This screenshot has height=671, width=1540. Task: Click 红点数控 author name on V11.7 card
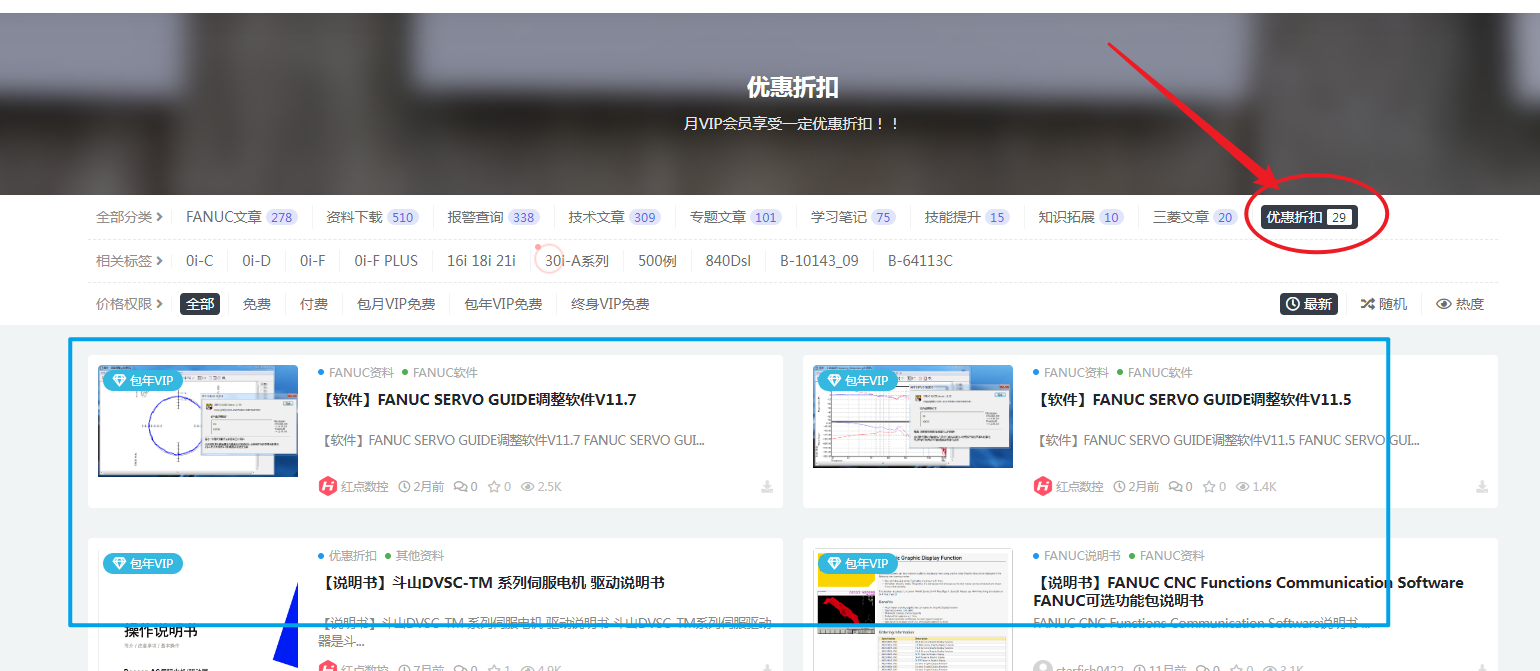(365, 487)
